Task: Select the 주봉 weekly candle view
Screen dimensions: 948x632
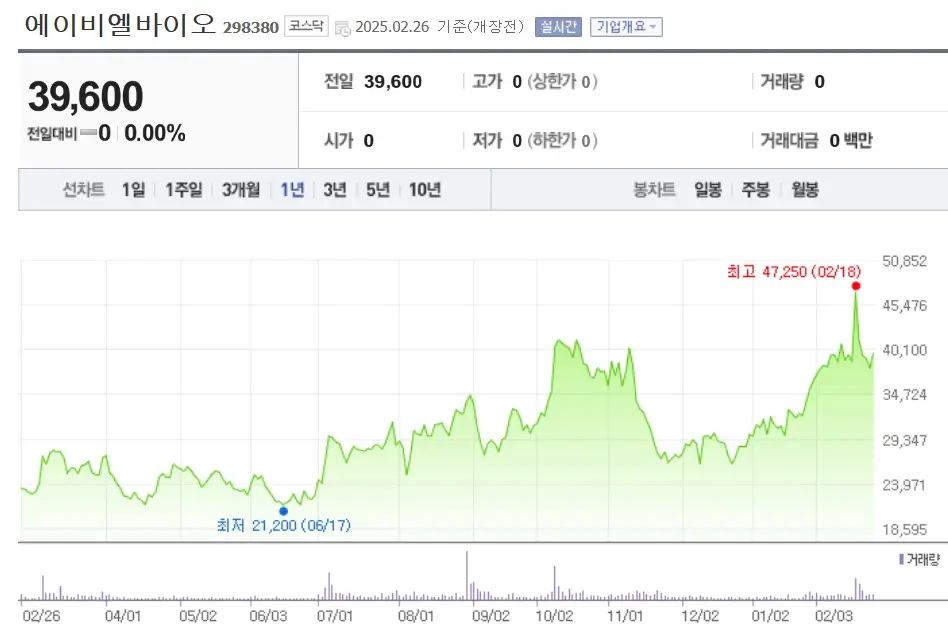Action: point(755,188)
